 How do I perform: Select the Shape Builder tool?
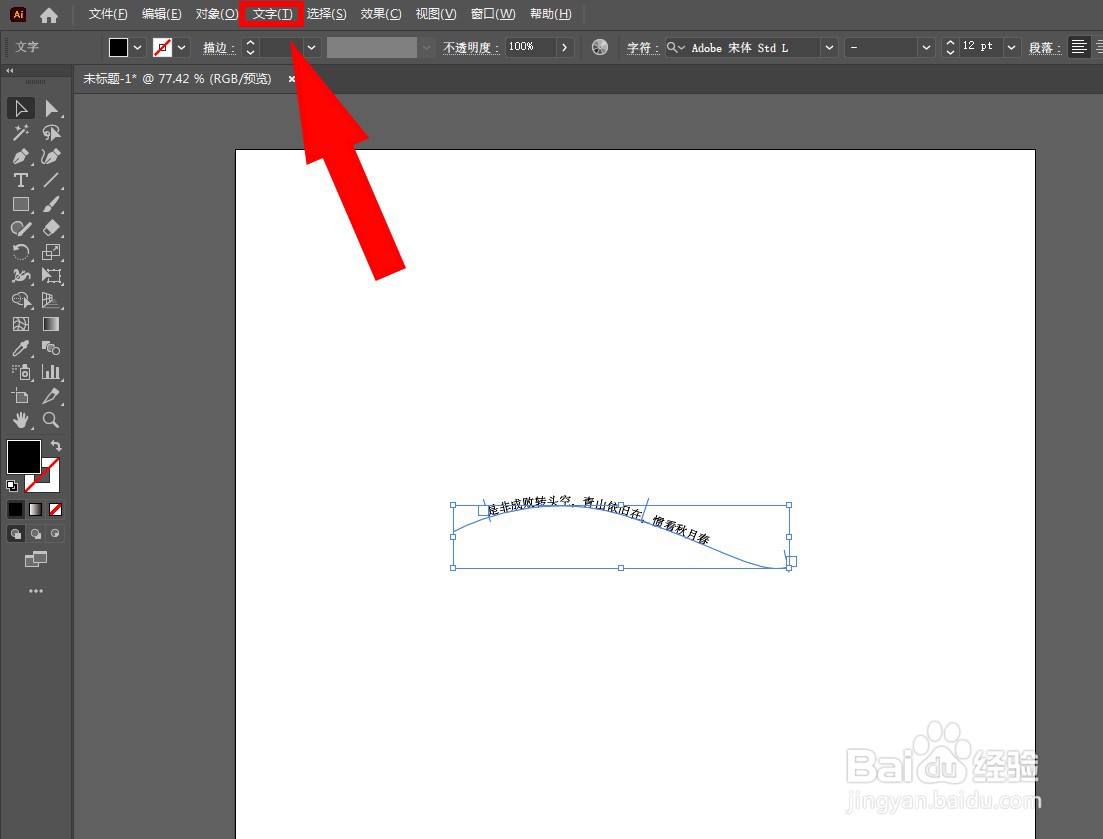point(20,300)
